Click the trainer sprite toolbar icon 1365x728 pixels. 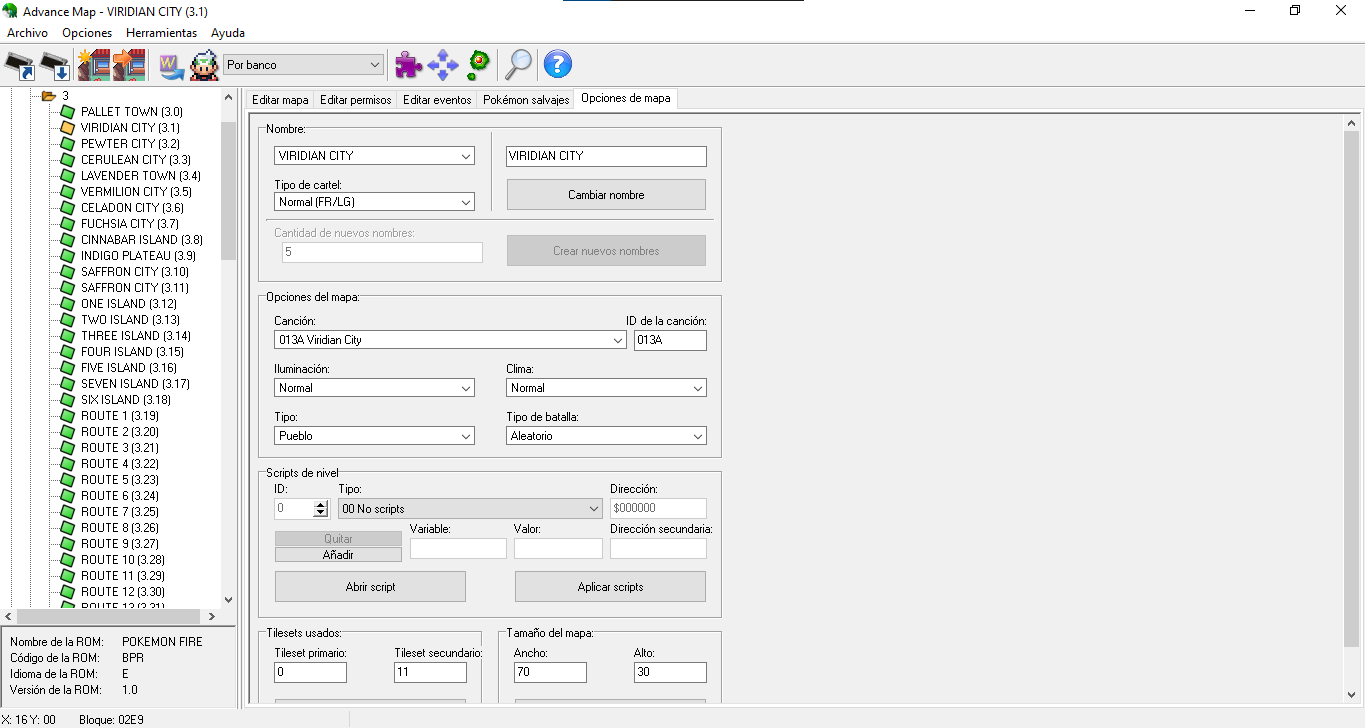(x=204, y=65)
